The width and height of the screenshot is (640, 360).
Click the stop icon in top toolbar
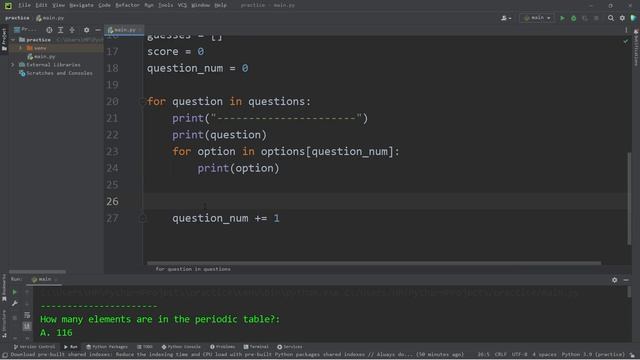coord(596,18)
